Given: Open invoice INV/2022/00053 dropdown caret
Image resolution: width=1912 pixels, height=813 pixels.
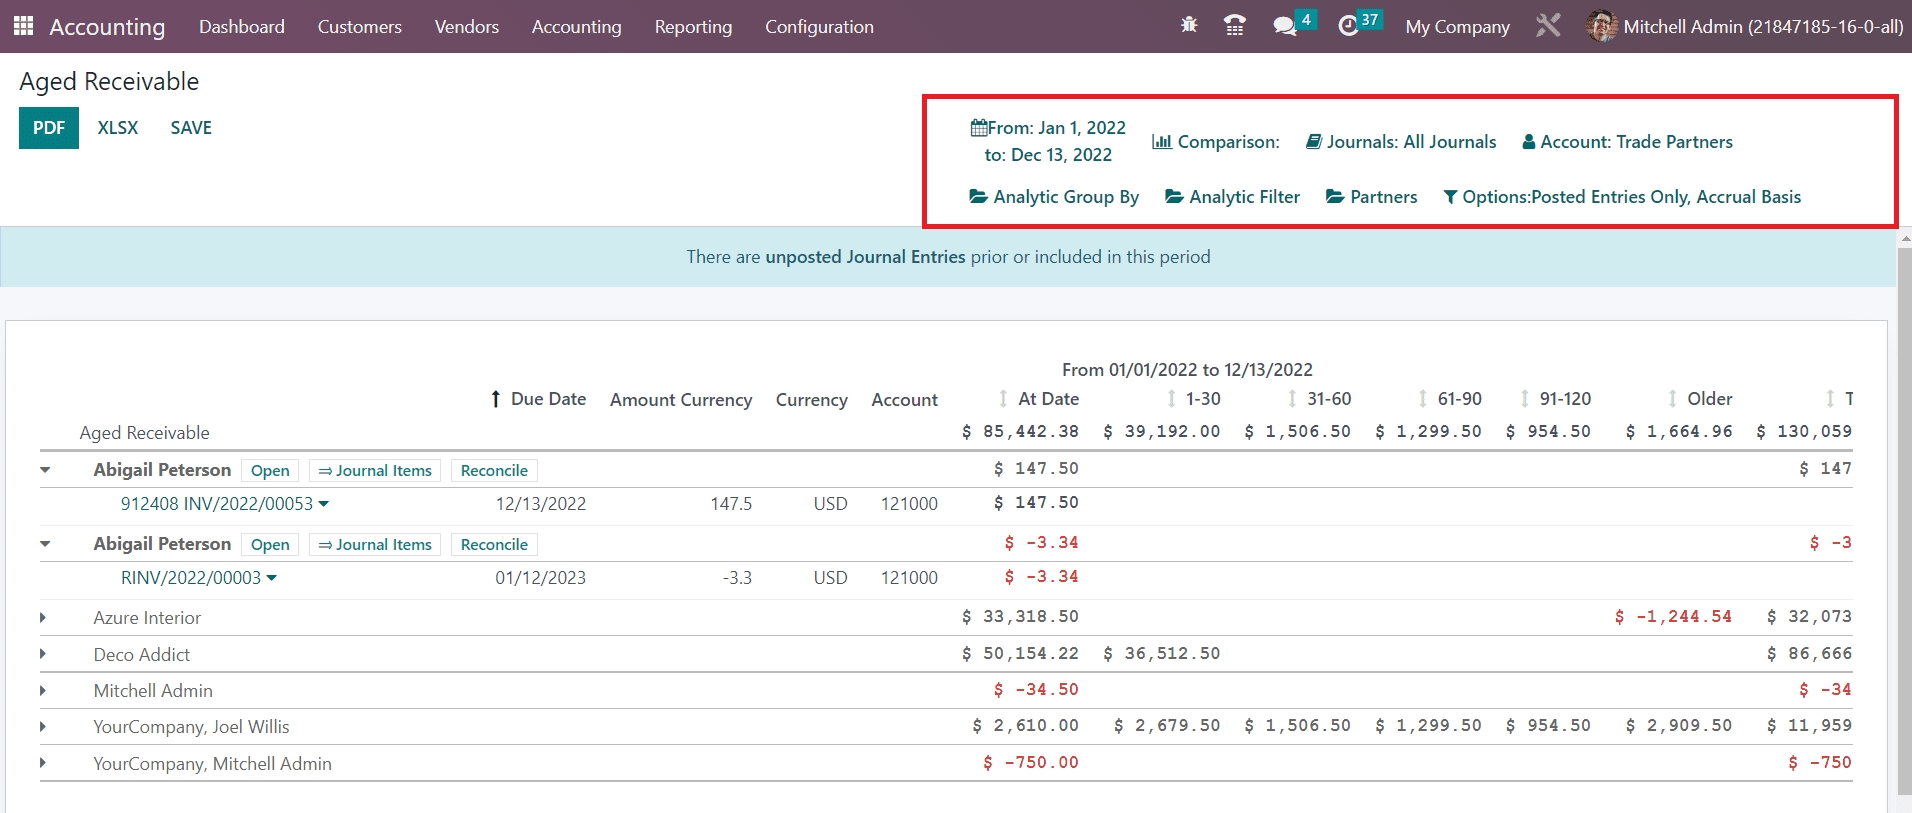Looking at the screenshot, I should (324, 504).
